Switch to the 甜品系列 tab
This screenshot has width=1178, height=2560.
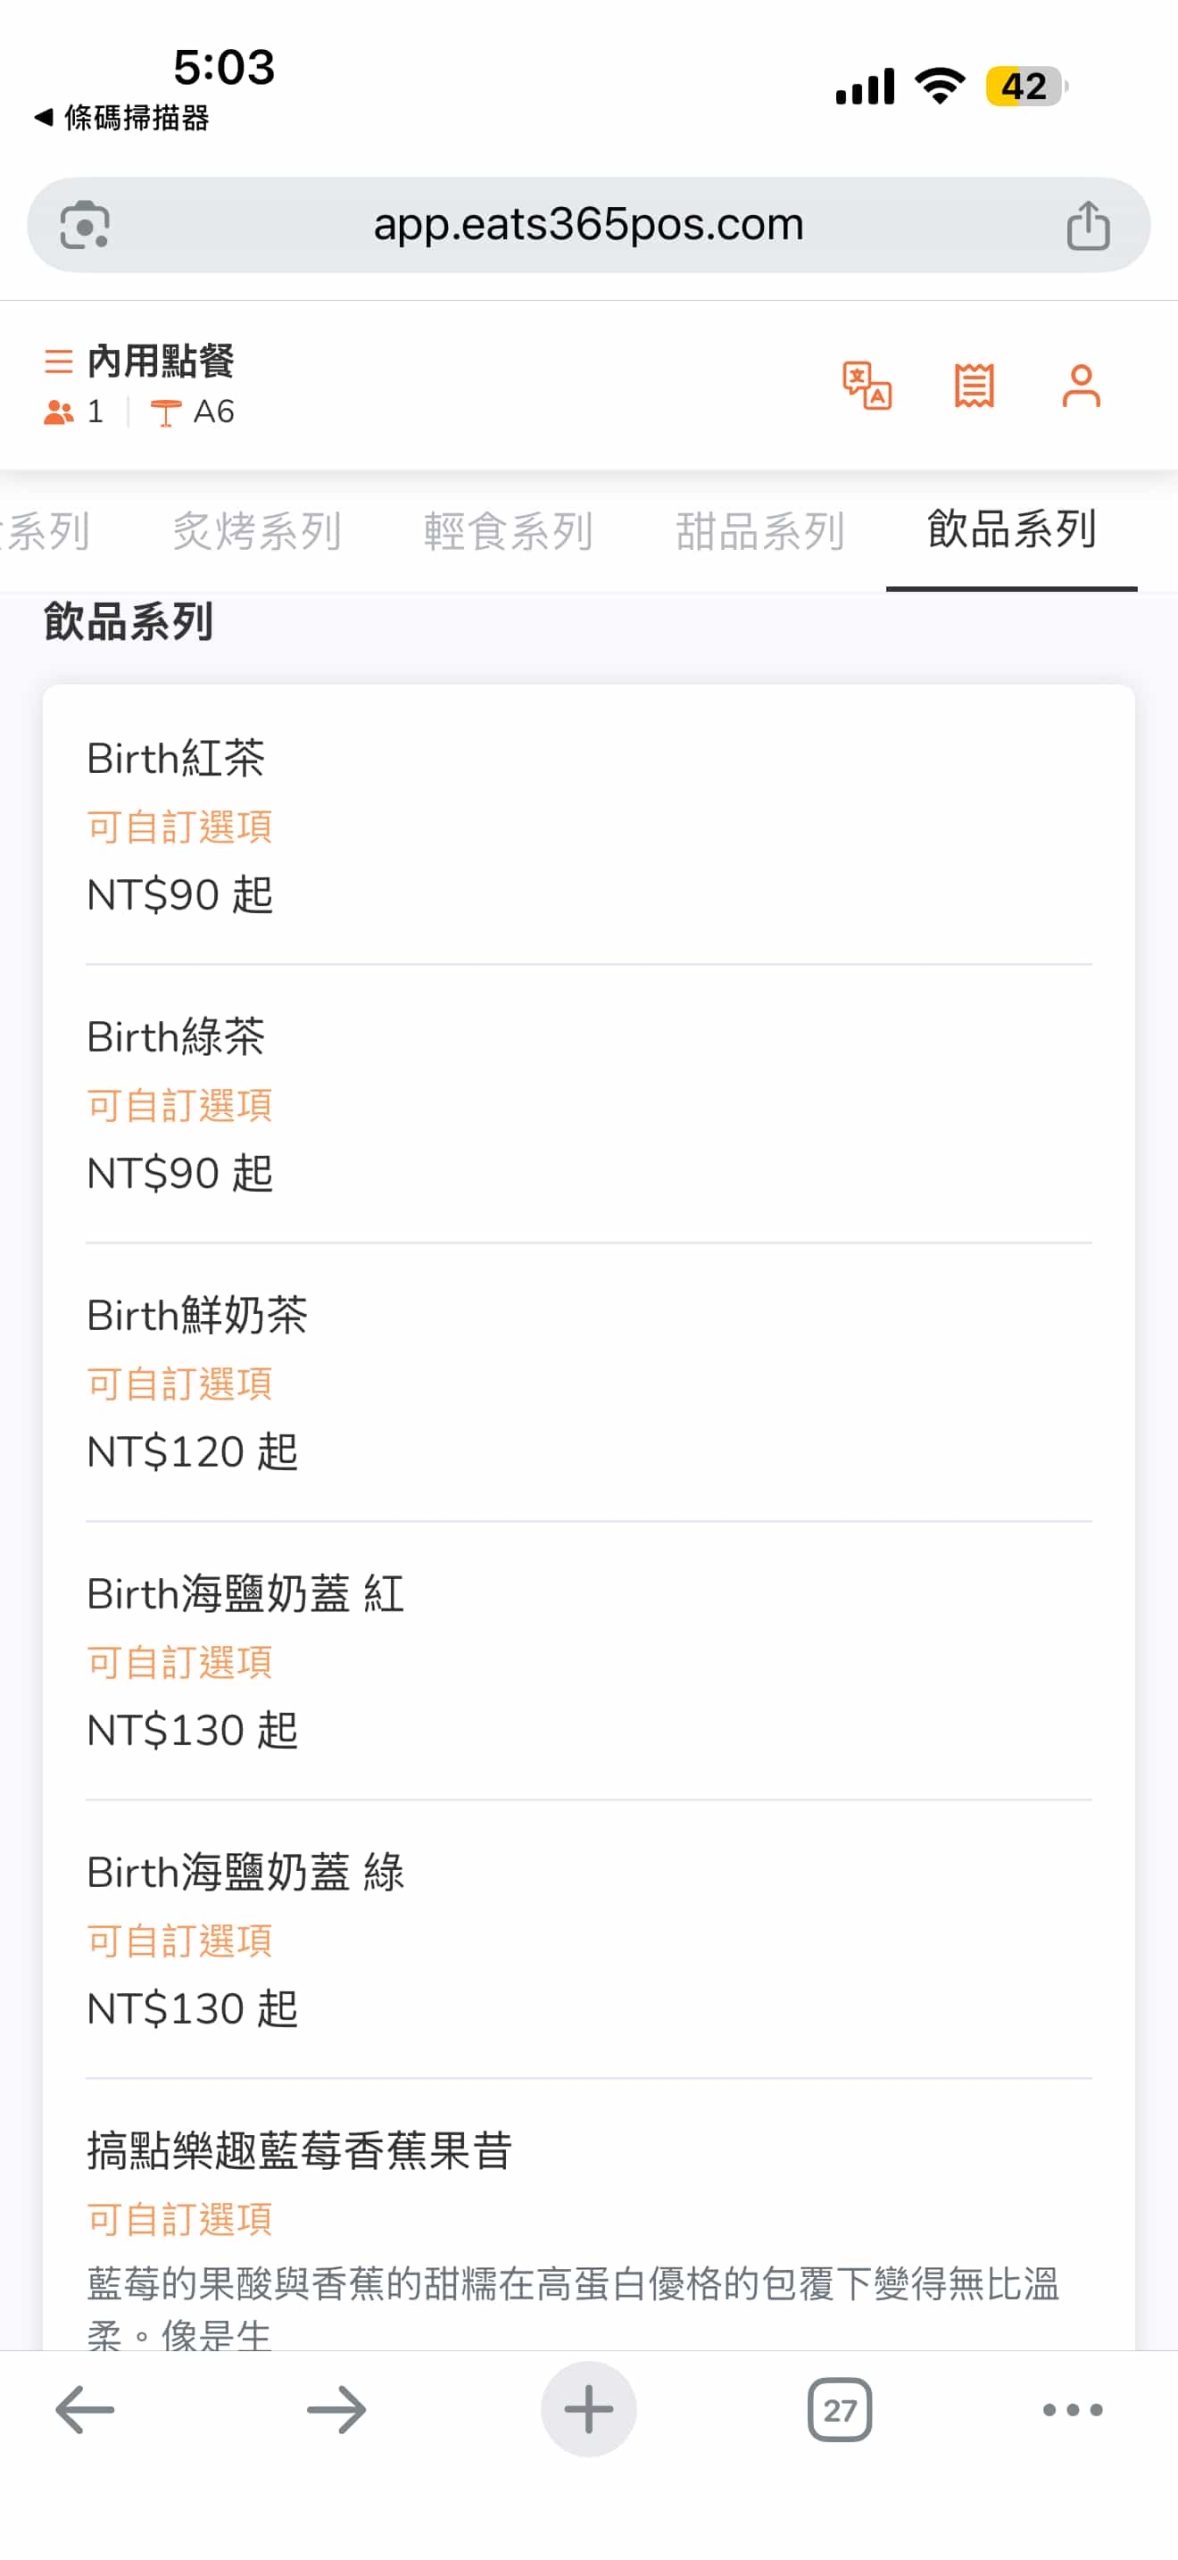pyautogui.click(x=760, y=531)
